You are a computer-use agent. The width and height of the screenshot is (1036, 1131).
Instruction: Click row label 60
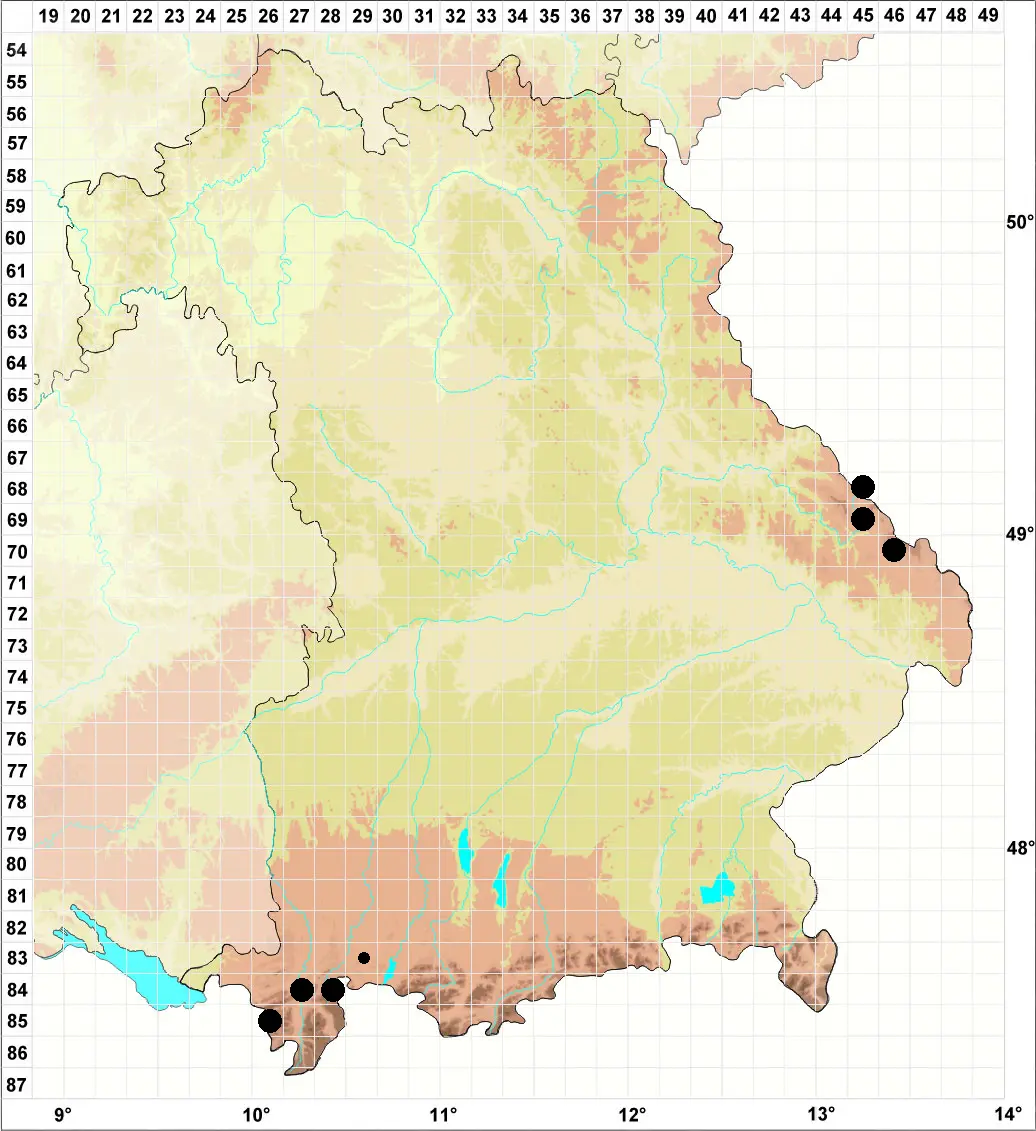coord(17,238)
